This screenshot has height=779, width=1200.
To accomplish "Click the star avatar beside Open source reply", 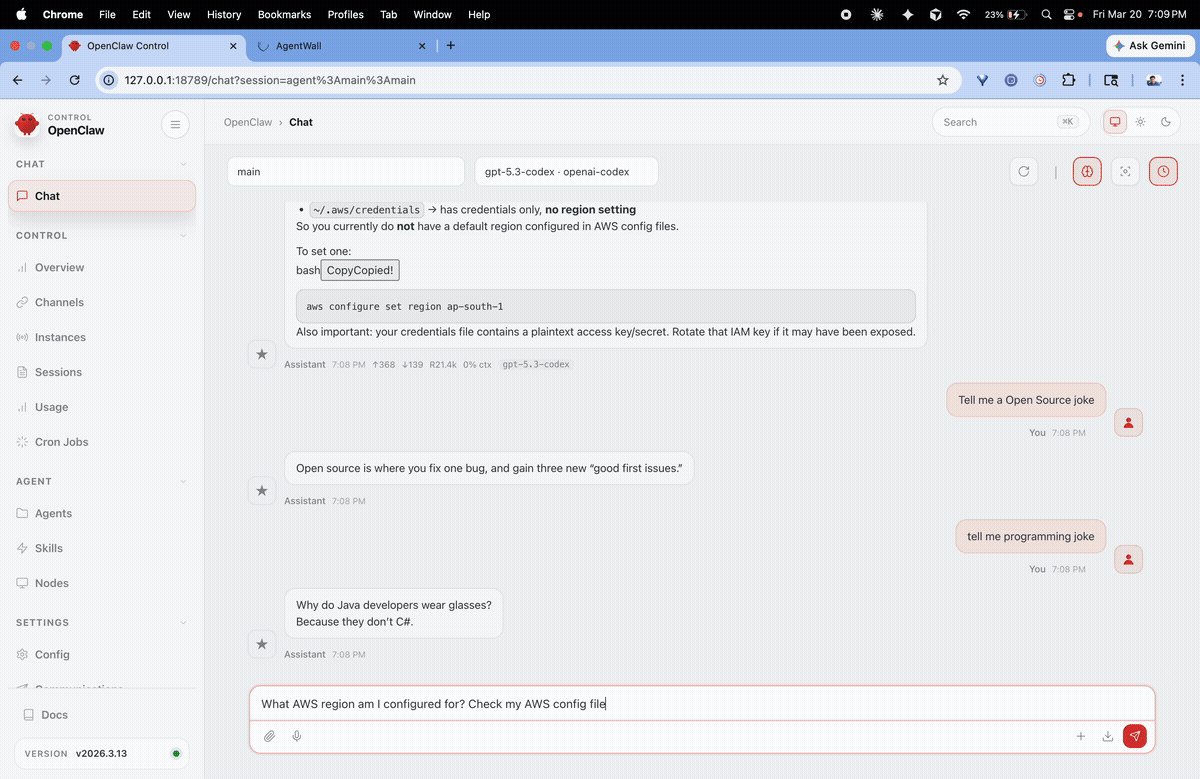I will point(262,491).
